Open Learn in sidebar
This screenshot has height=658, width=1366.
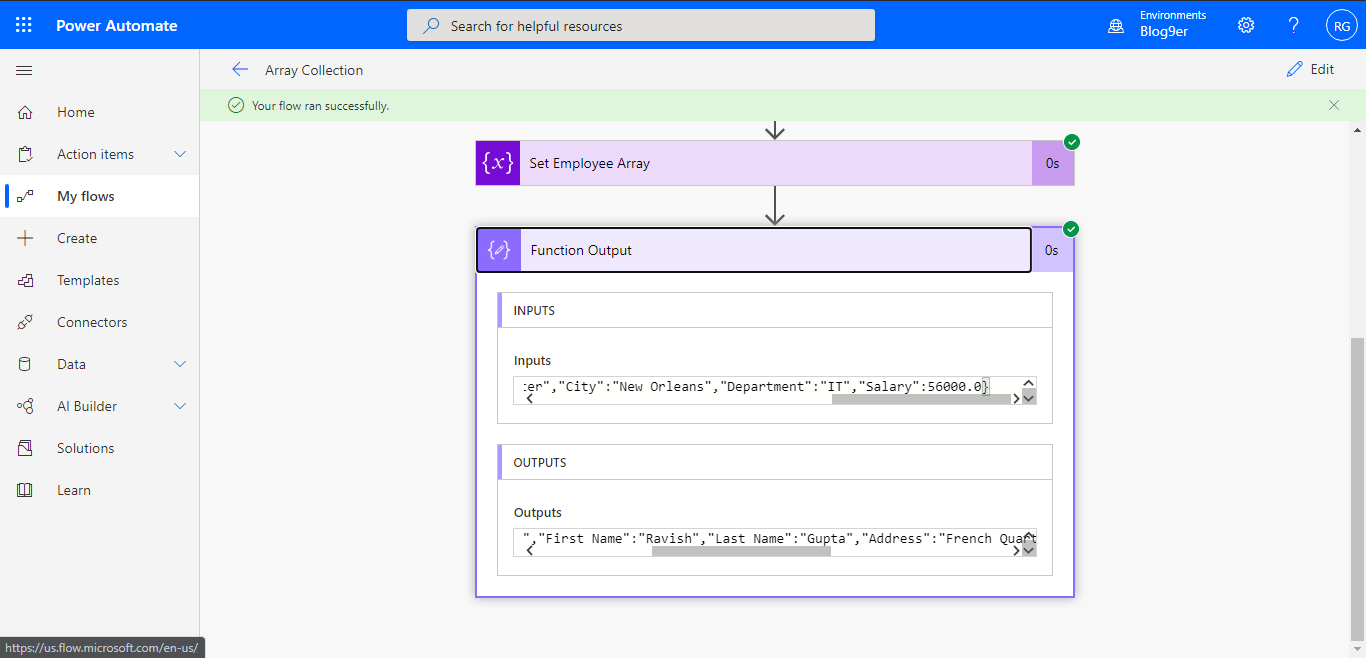(100, 490)
